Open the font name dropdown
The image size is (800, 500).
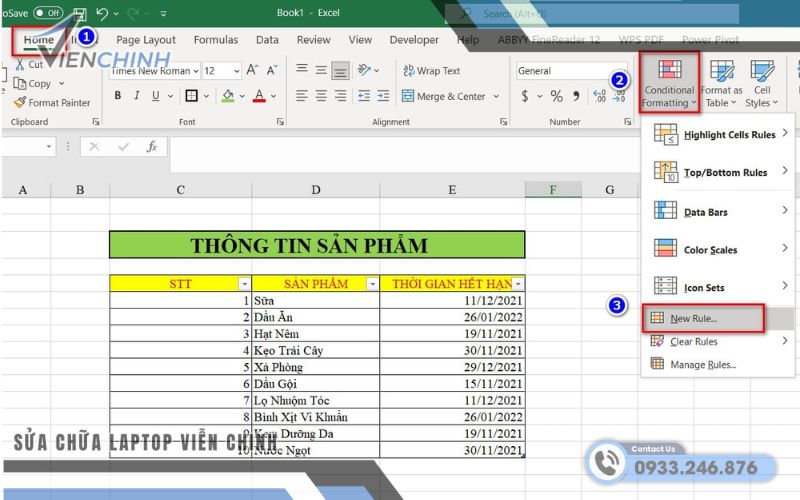point(196,71)
